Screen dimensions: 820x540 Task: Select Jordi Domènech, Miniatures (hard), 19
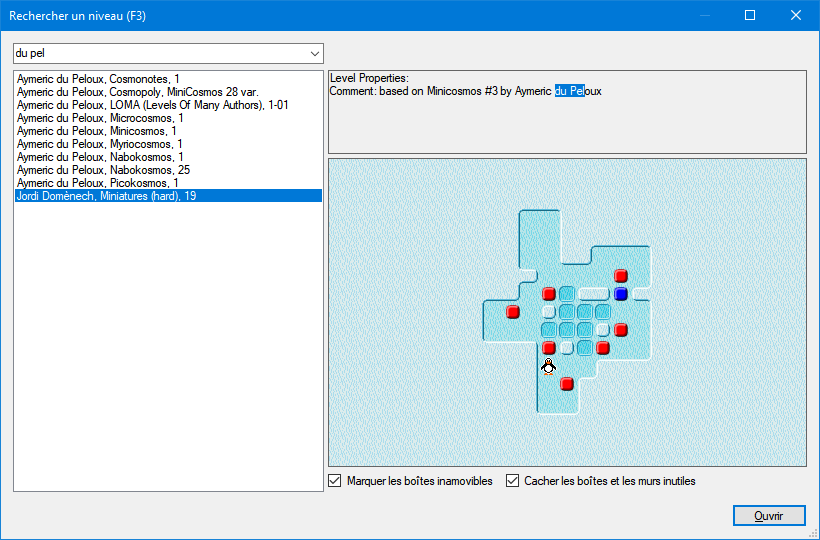pos(168,196)
